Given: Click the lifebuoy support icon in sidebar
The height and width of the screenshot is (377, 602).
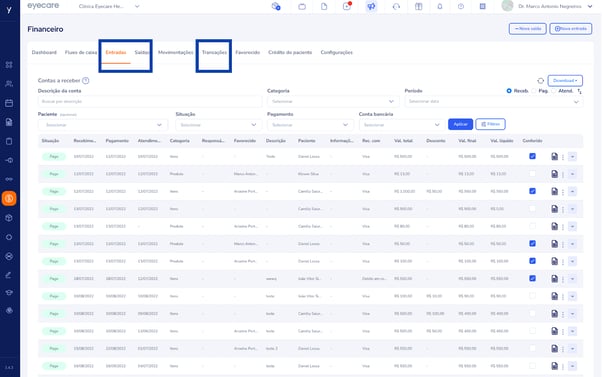Looking at the screenshot, I should click(9, 256).
